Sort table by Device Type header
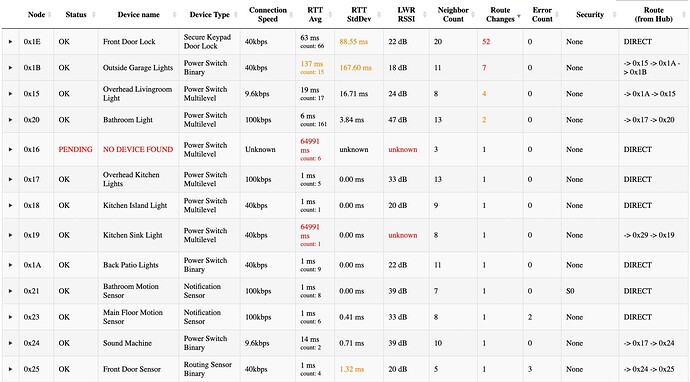690x382 pixels. pos(209,15)
